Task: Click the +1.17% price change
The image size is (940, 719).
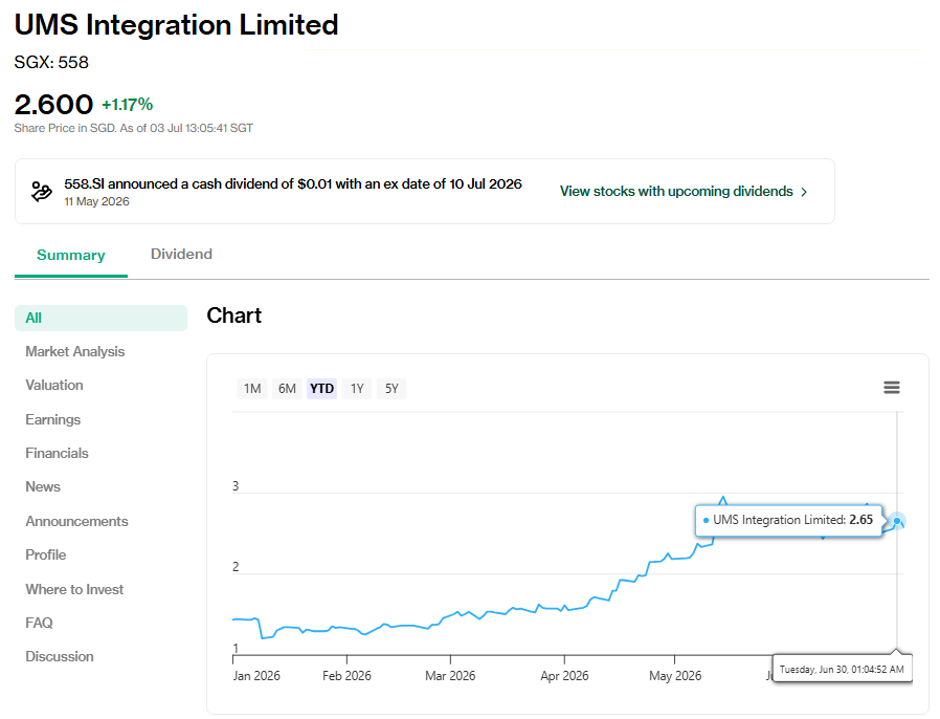Action: coord(127,104)
